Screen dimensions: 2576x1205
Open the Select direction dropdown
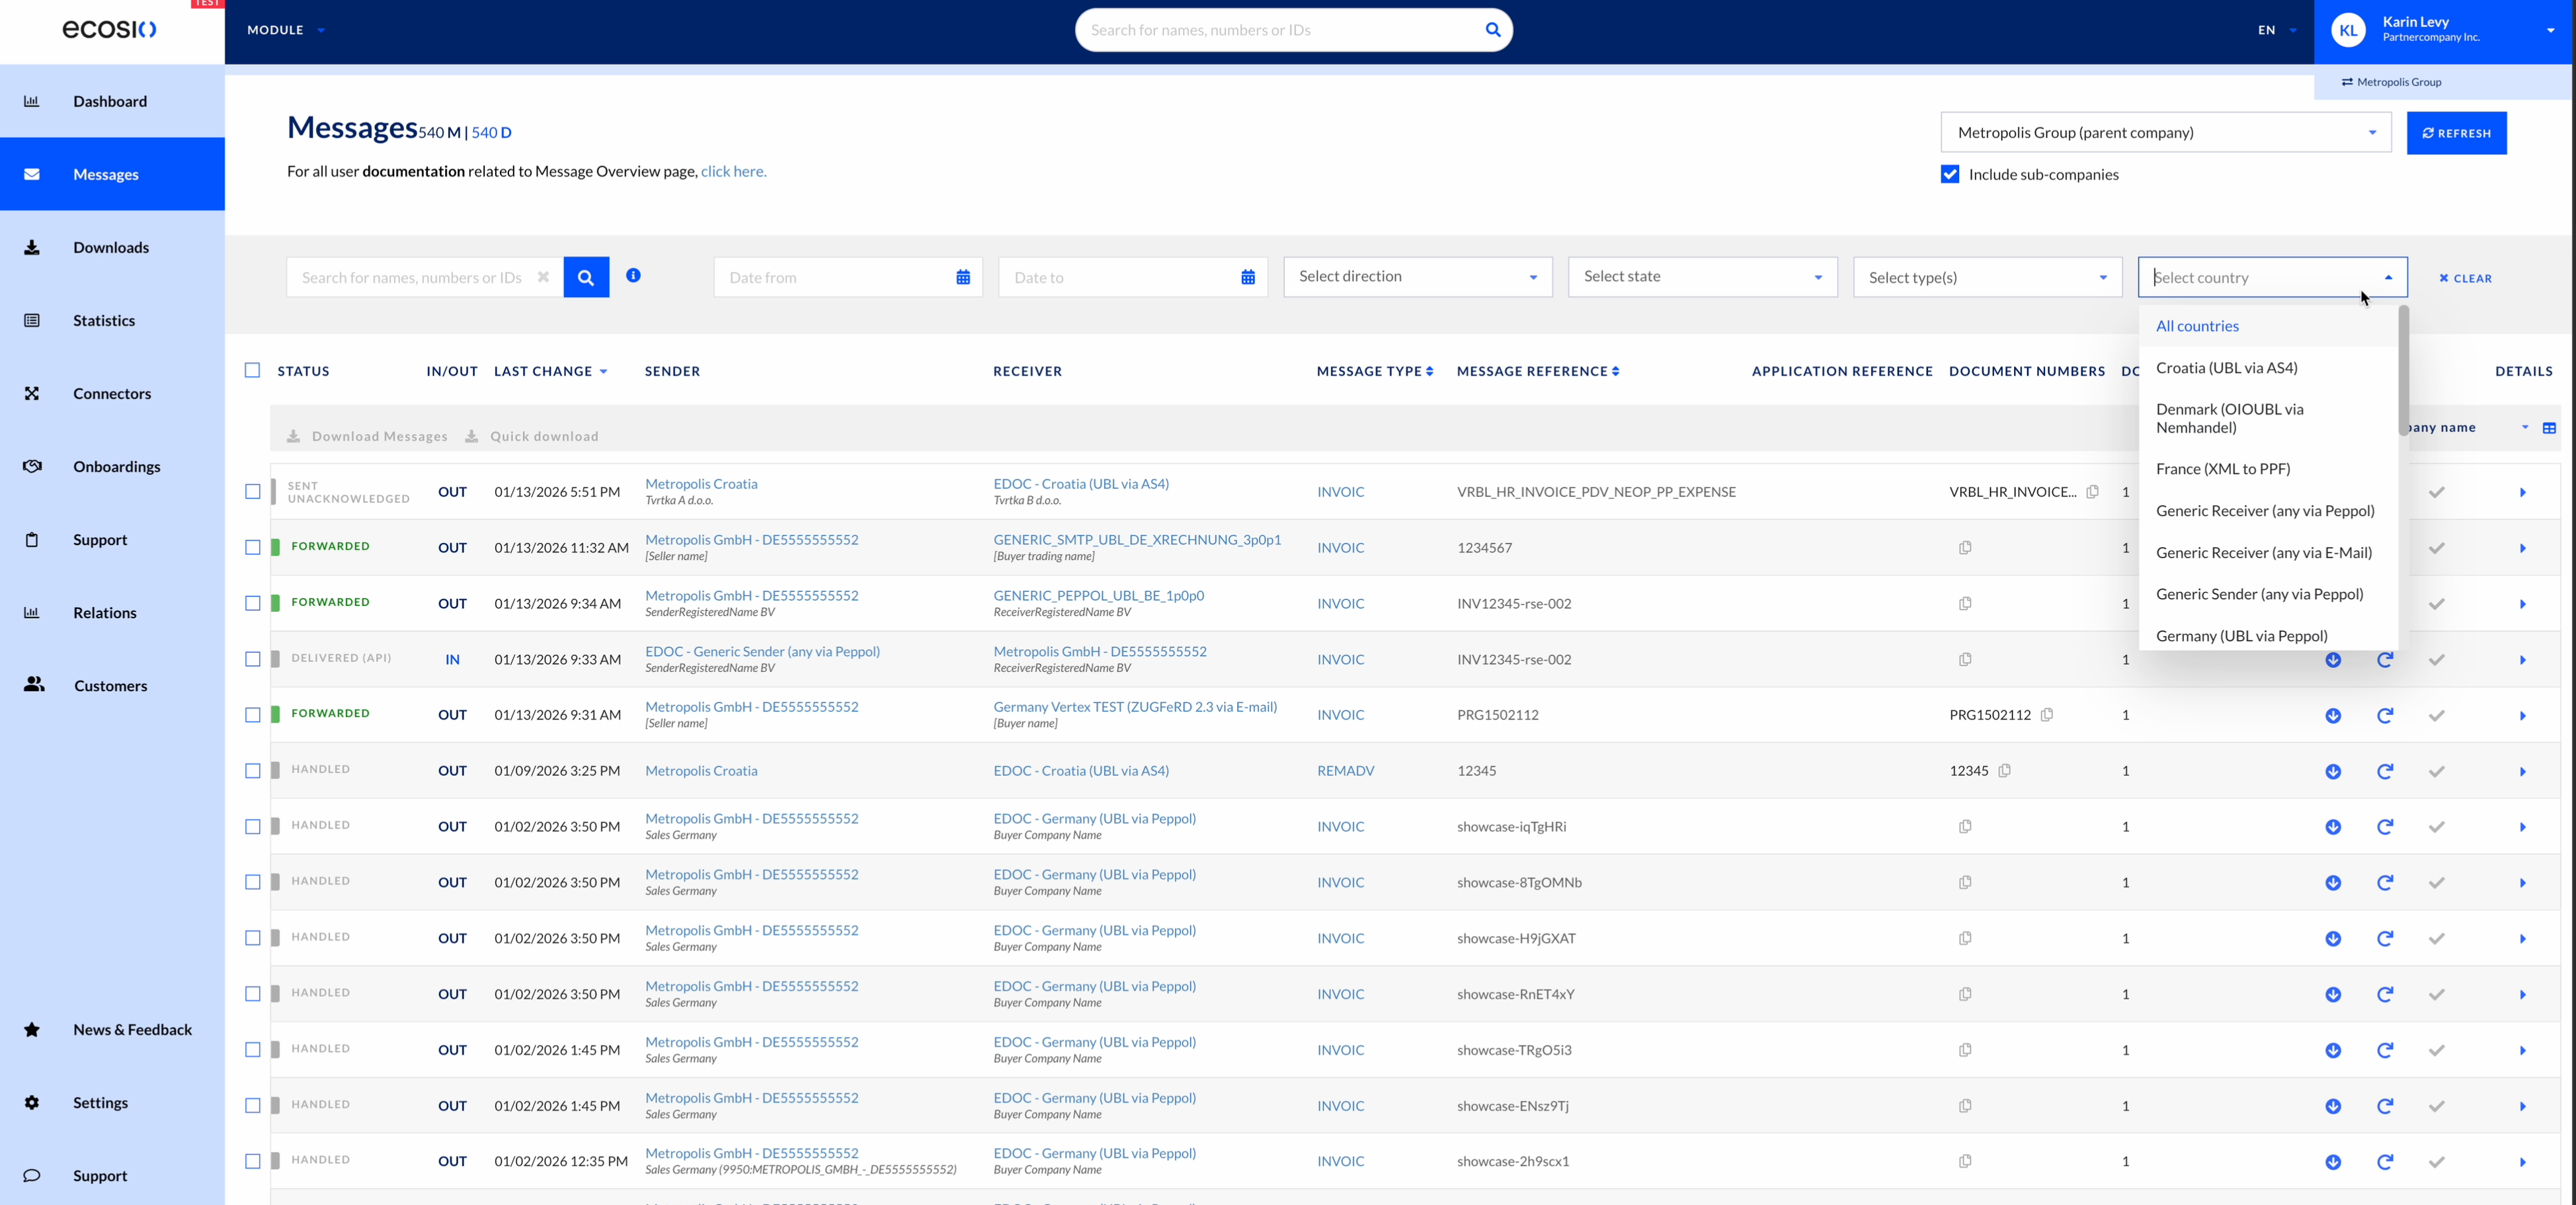[1417, 277]
